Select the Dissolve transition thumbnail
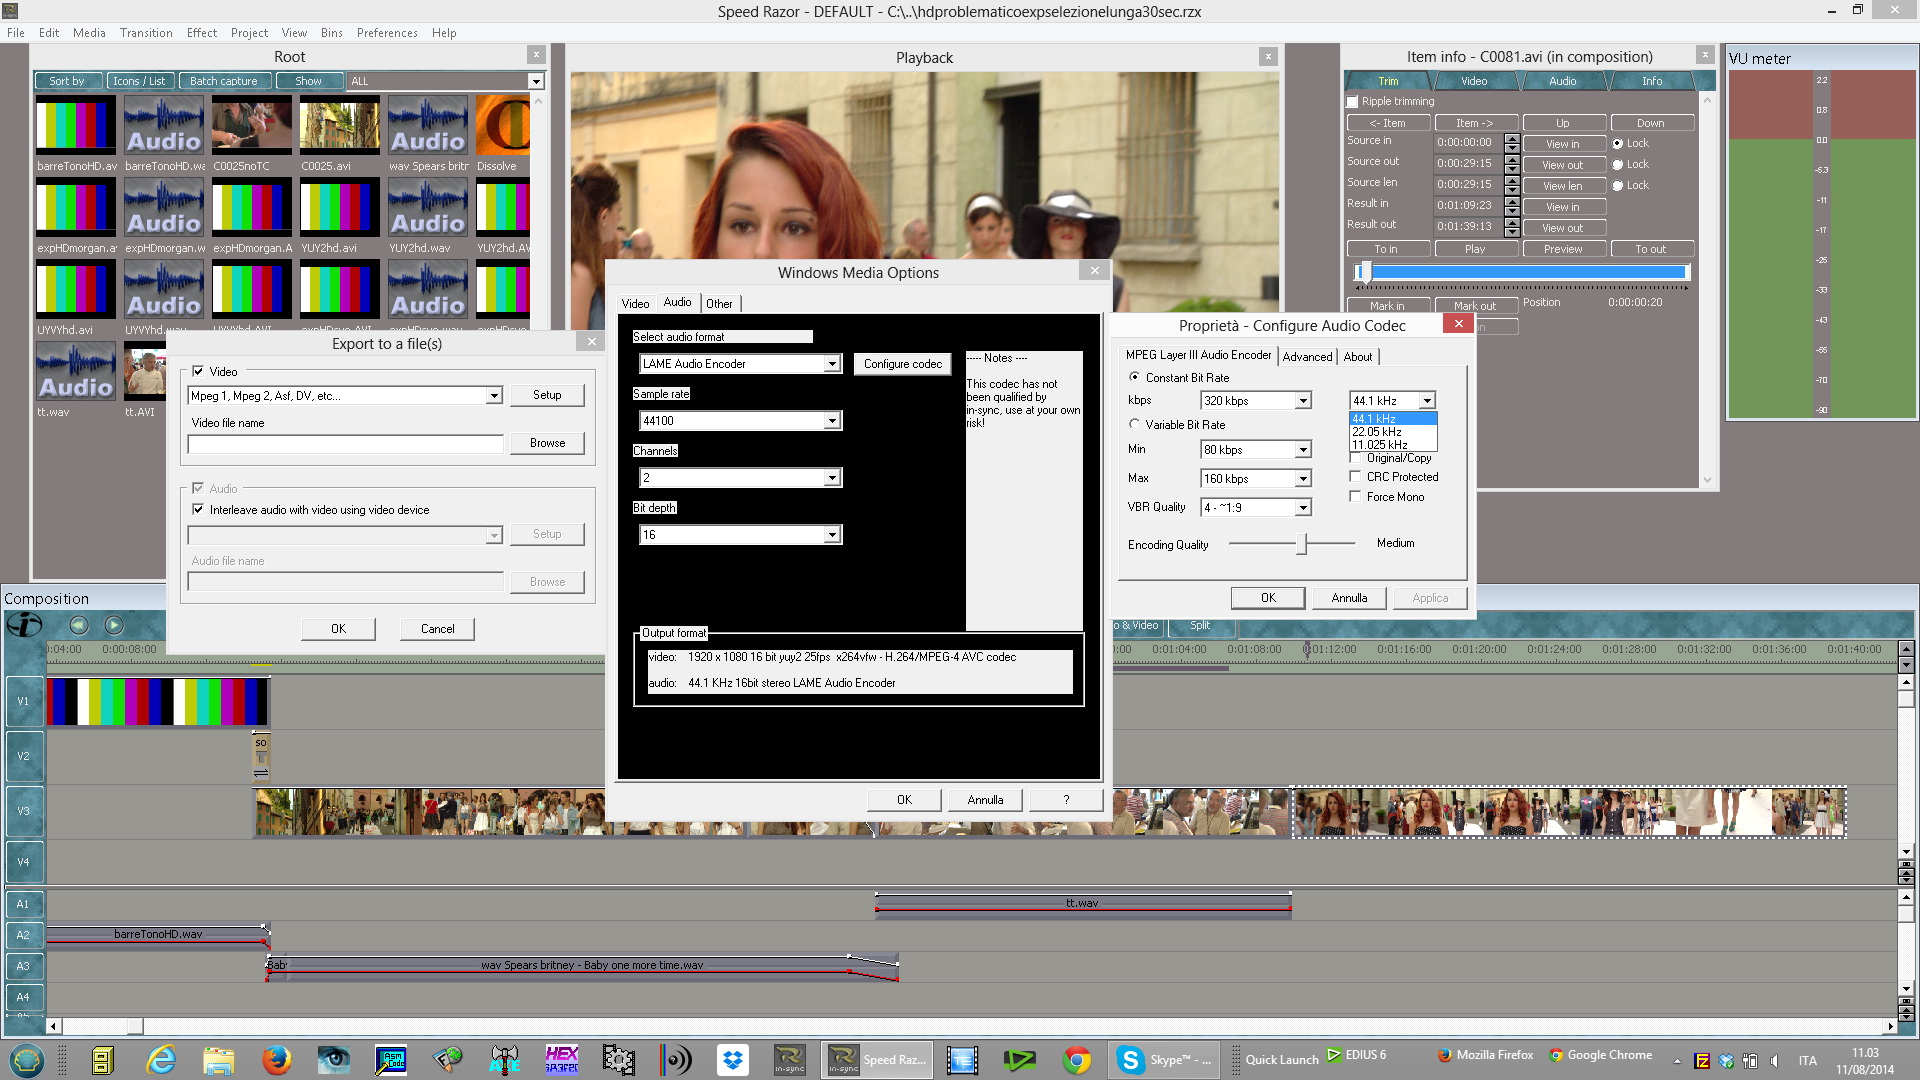 pyautogui.click(x=502, y=125)
